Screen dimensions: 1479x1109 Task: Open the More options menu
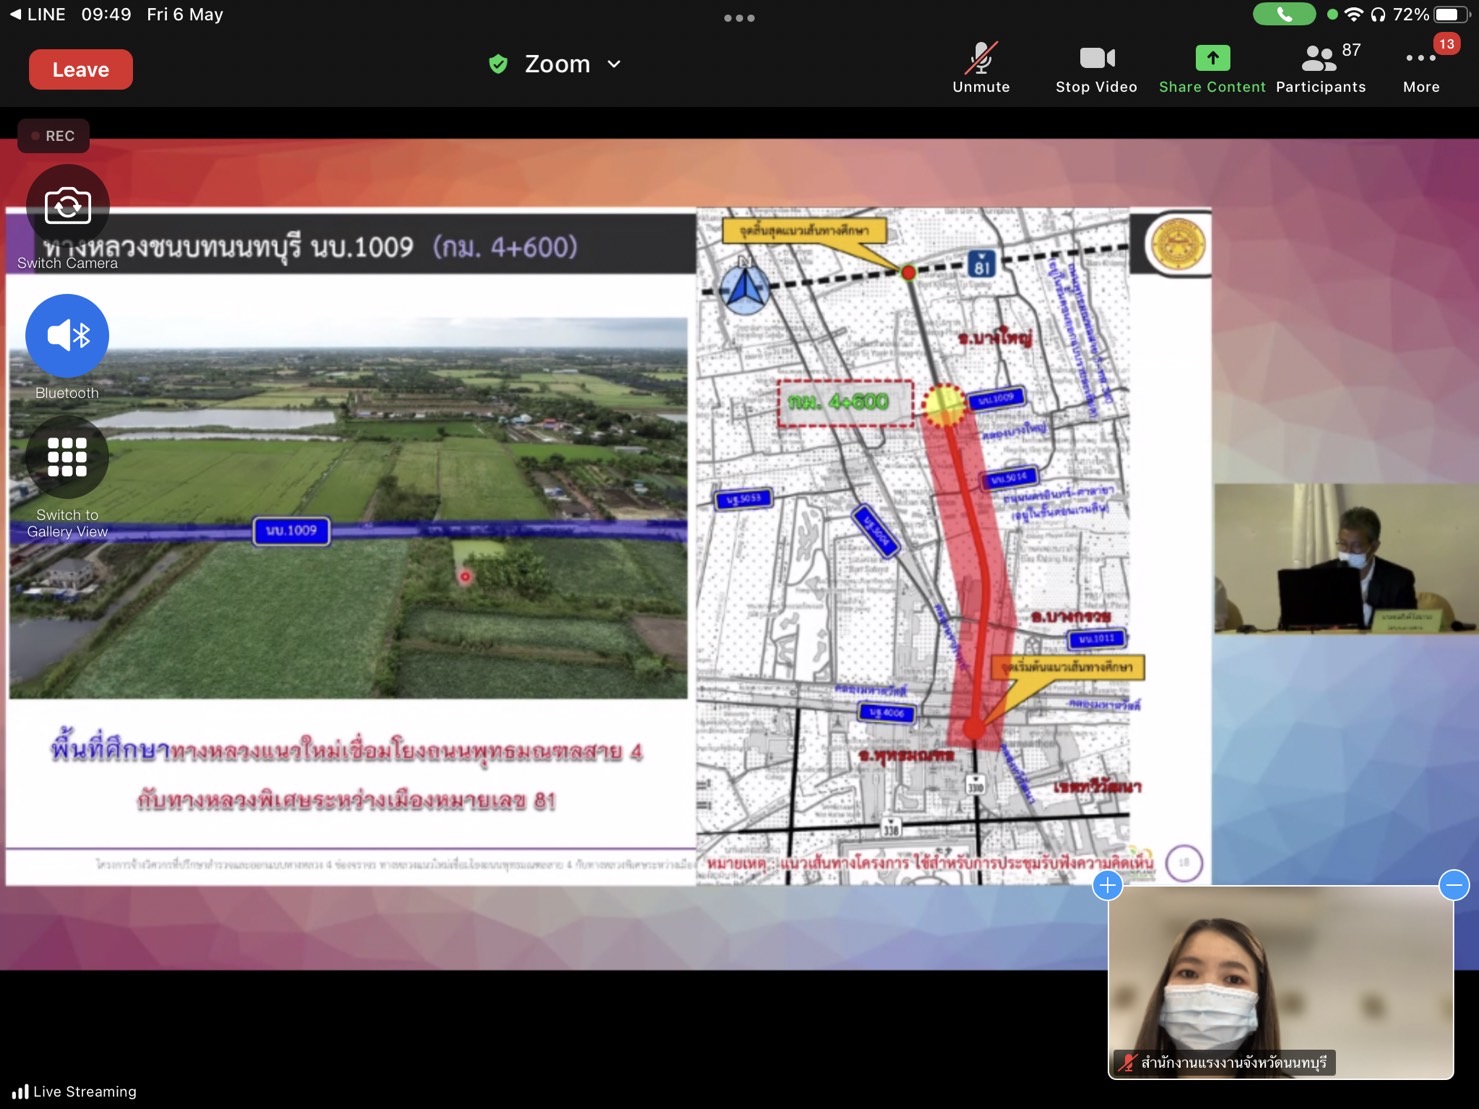point(1420,68)
